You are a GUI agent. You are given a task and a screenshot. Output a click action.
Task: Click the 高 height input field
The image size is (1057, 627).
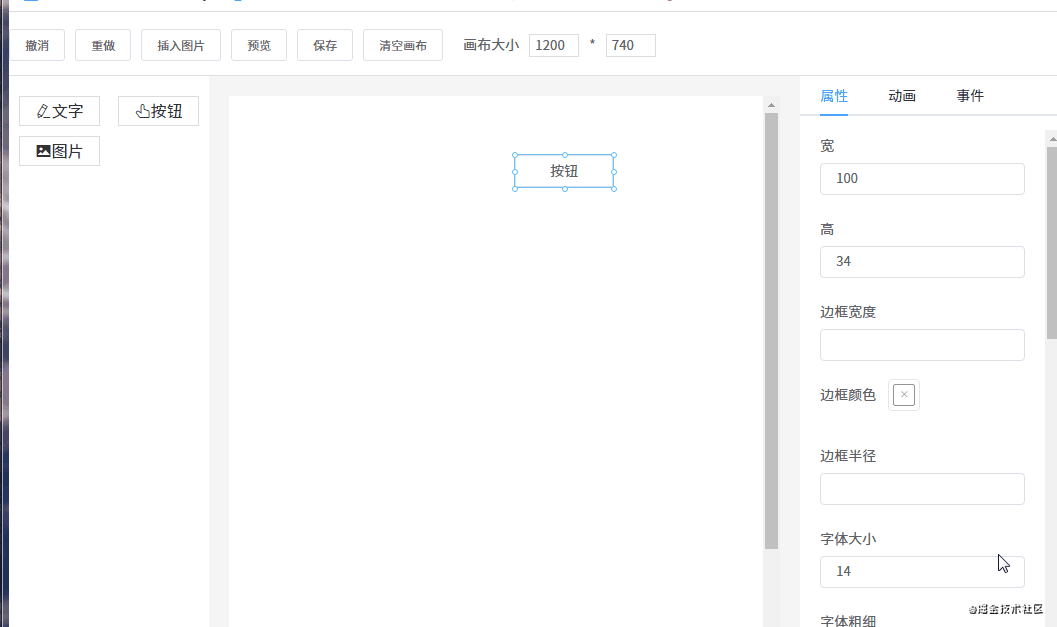coord(922,262)
